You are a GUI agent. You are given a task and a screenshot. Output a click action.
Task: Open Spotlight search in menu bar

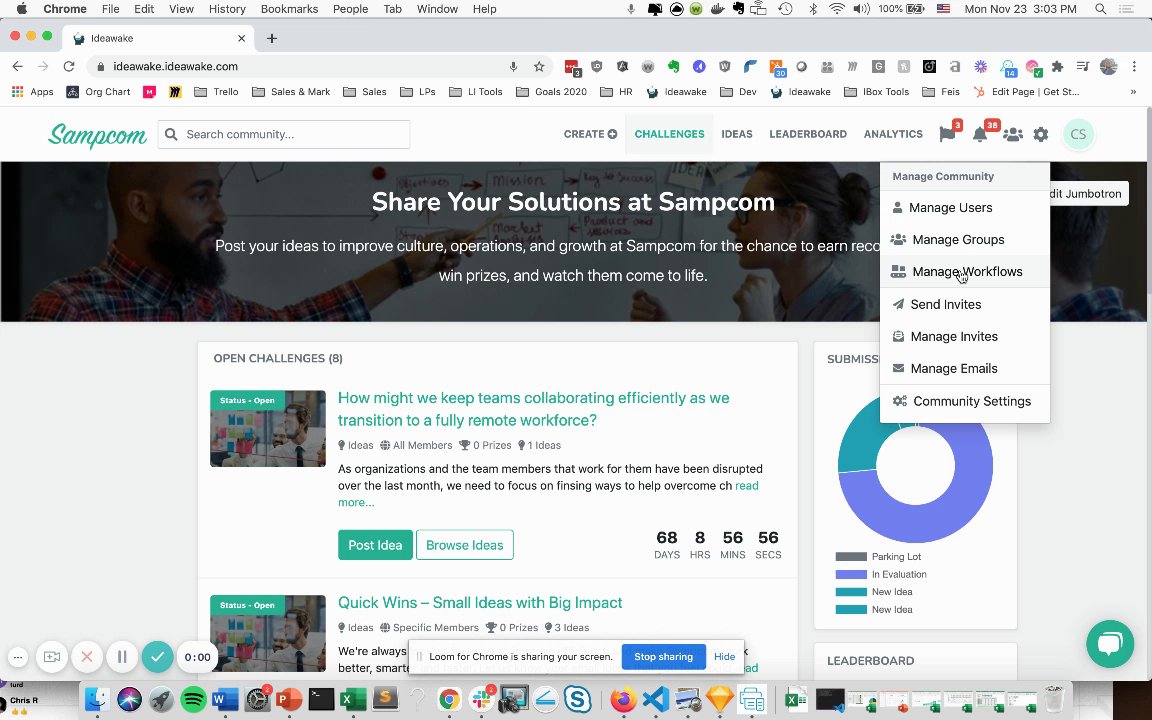click(1101, 9)
